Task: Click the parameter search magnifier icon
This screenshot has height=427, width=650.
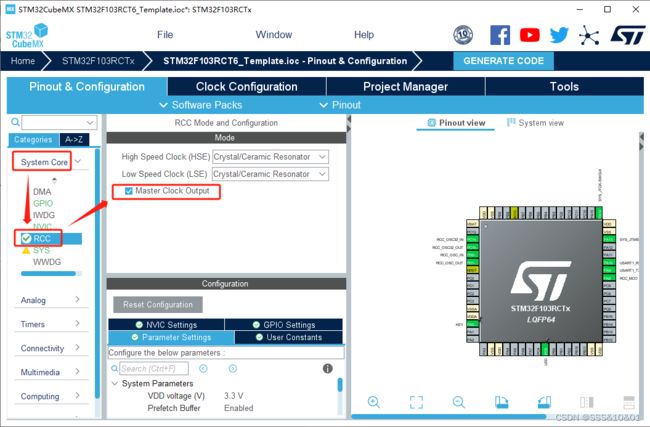Action: 114,368
